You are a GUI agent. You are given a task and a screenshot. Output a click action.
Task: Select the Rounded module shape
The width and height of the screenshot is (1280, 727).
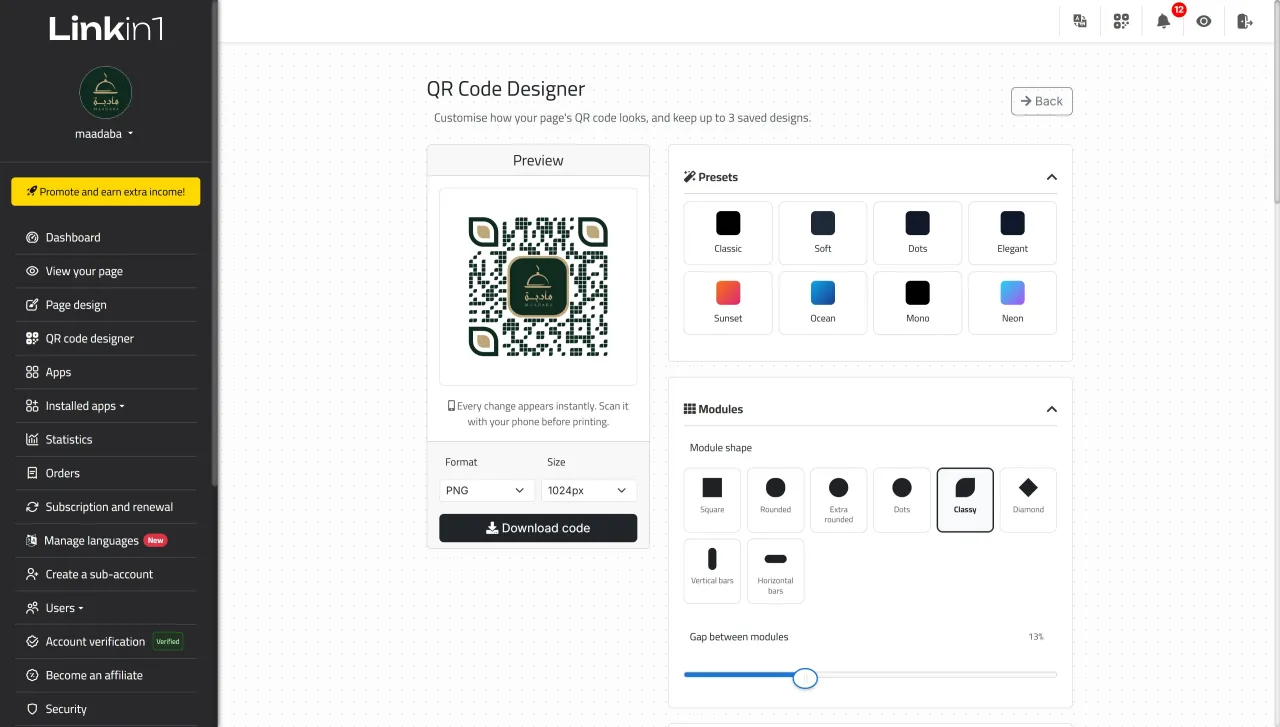[775, 500]
